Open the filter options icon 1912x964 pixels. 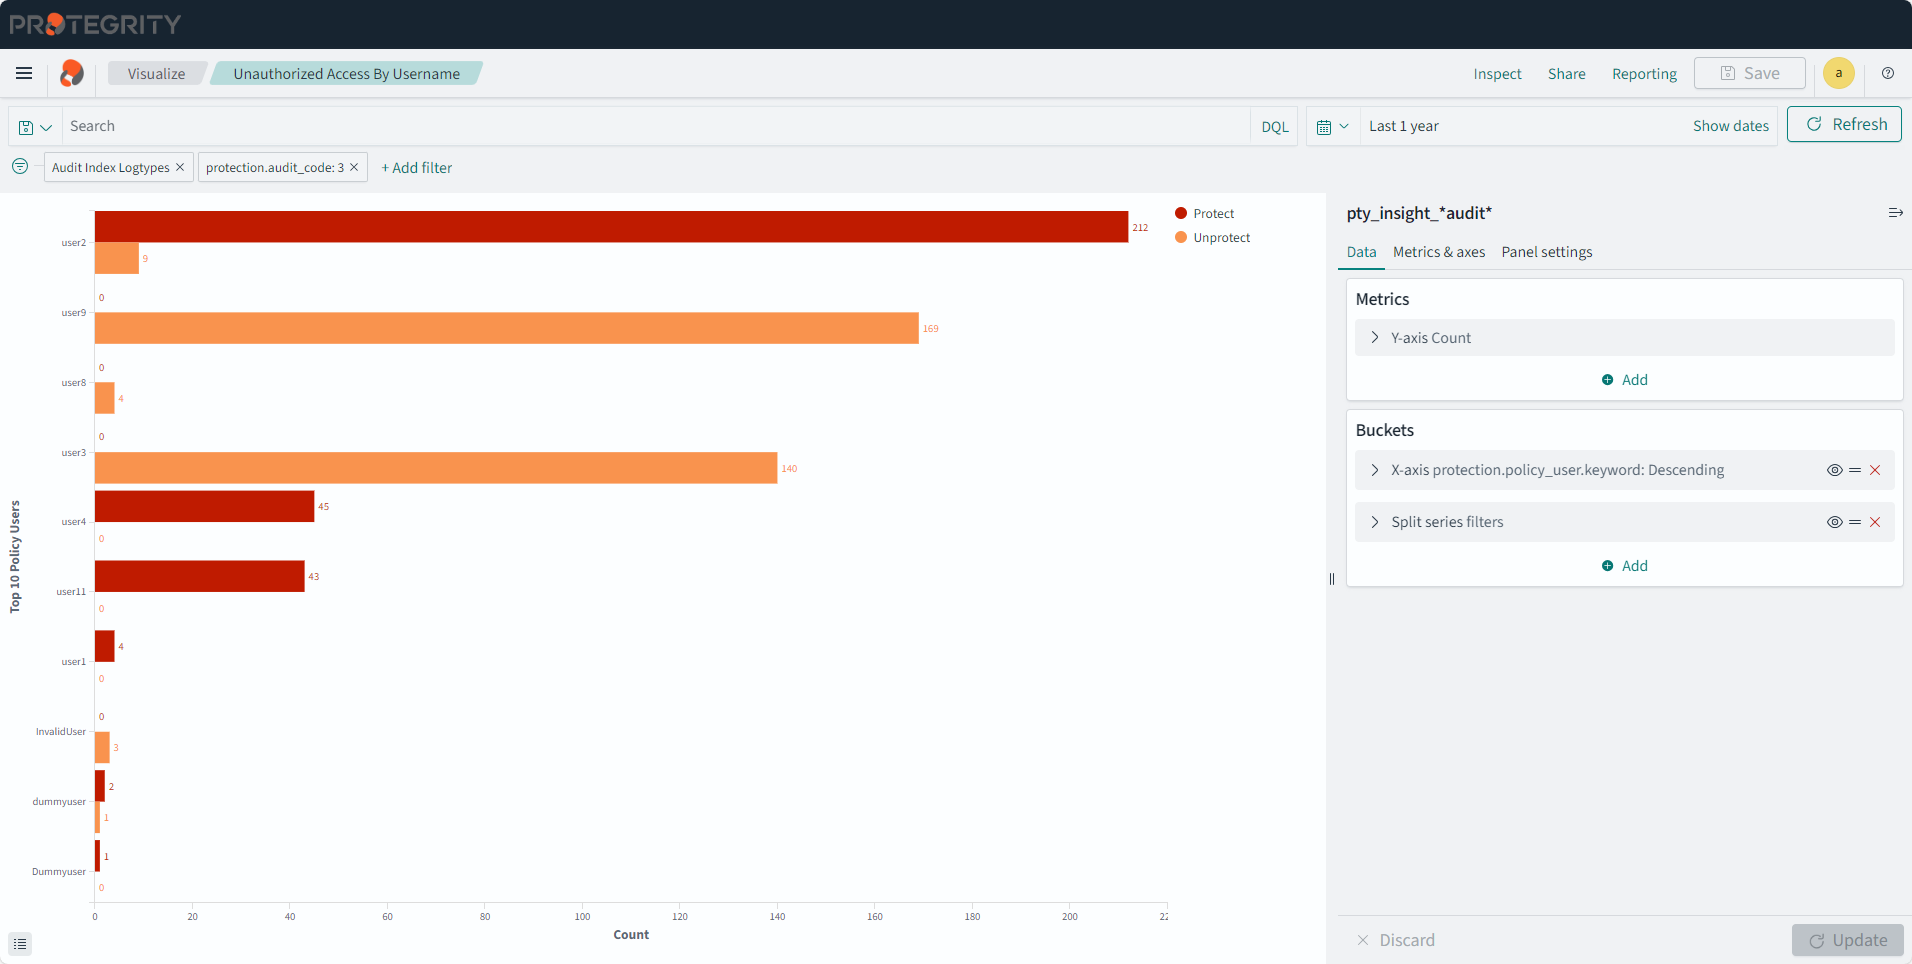pyautogui.click(x=20, y=166)
